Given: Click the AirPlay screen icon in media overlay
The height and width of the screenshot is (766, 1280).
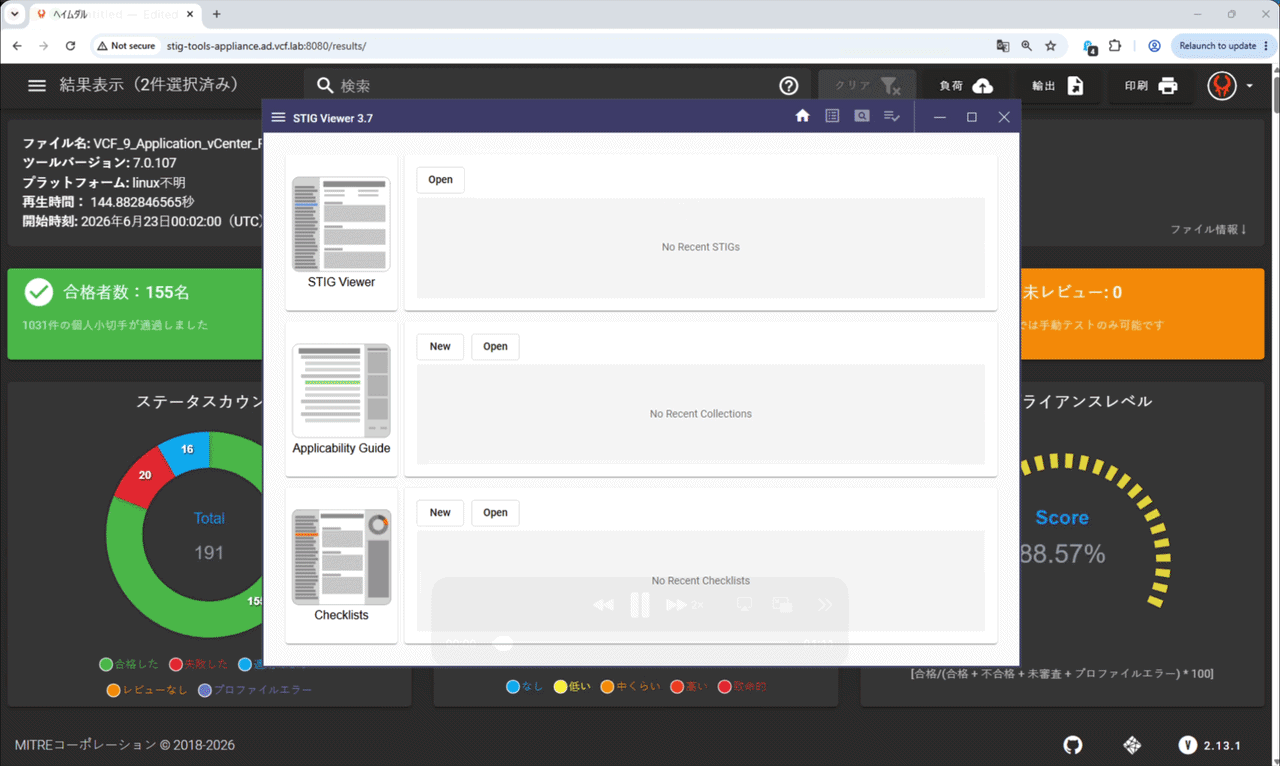Looking at the screenshot, I should coord(744,605).
